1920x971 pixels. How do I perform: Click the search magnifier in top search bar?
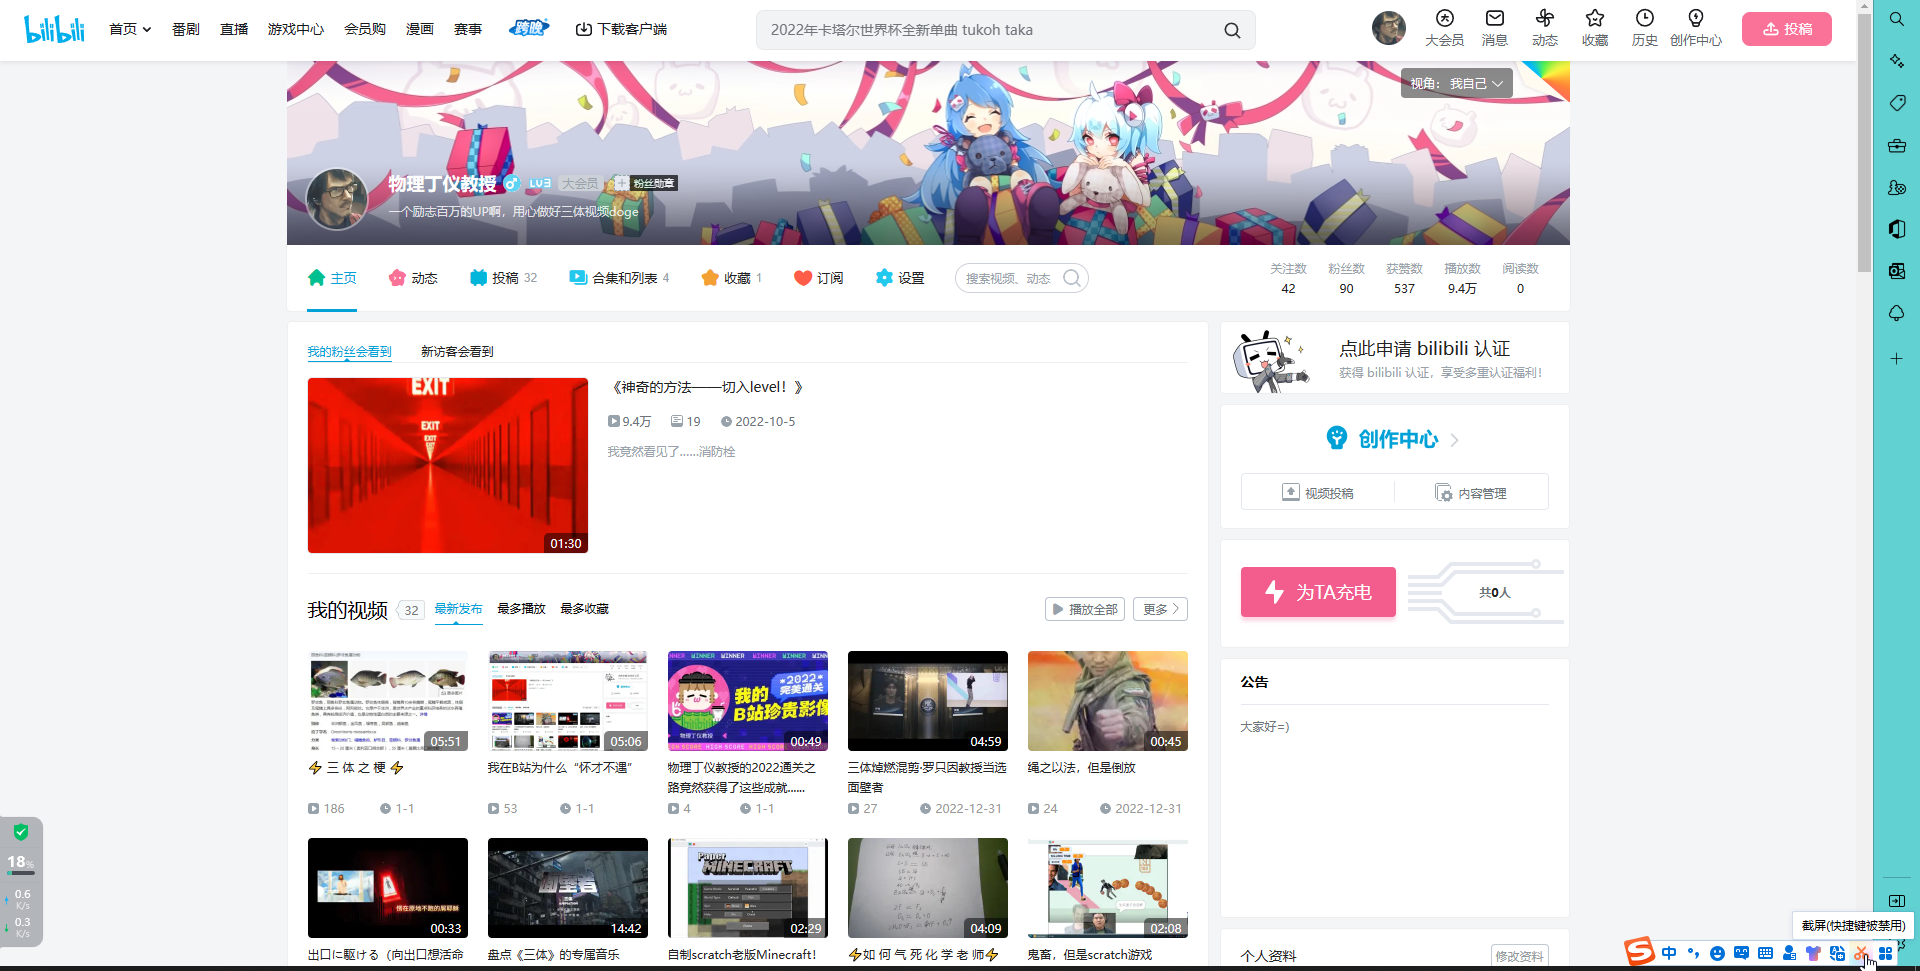point(1232,30)
